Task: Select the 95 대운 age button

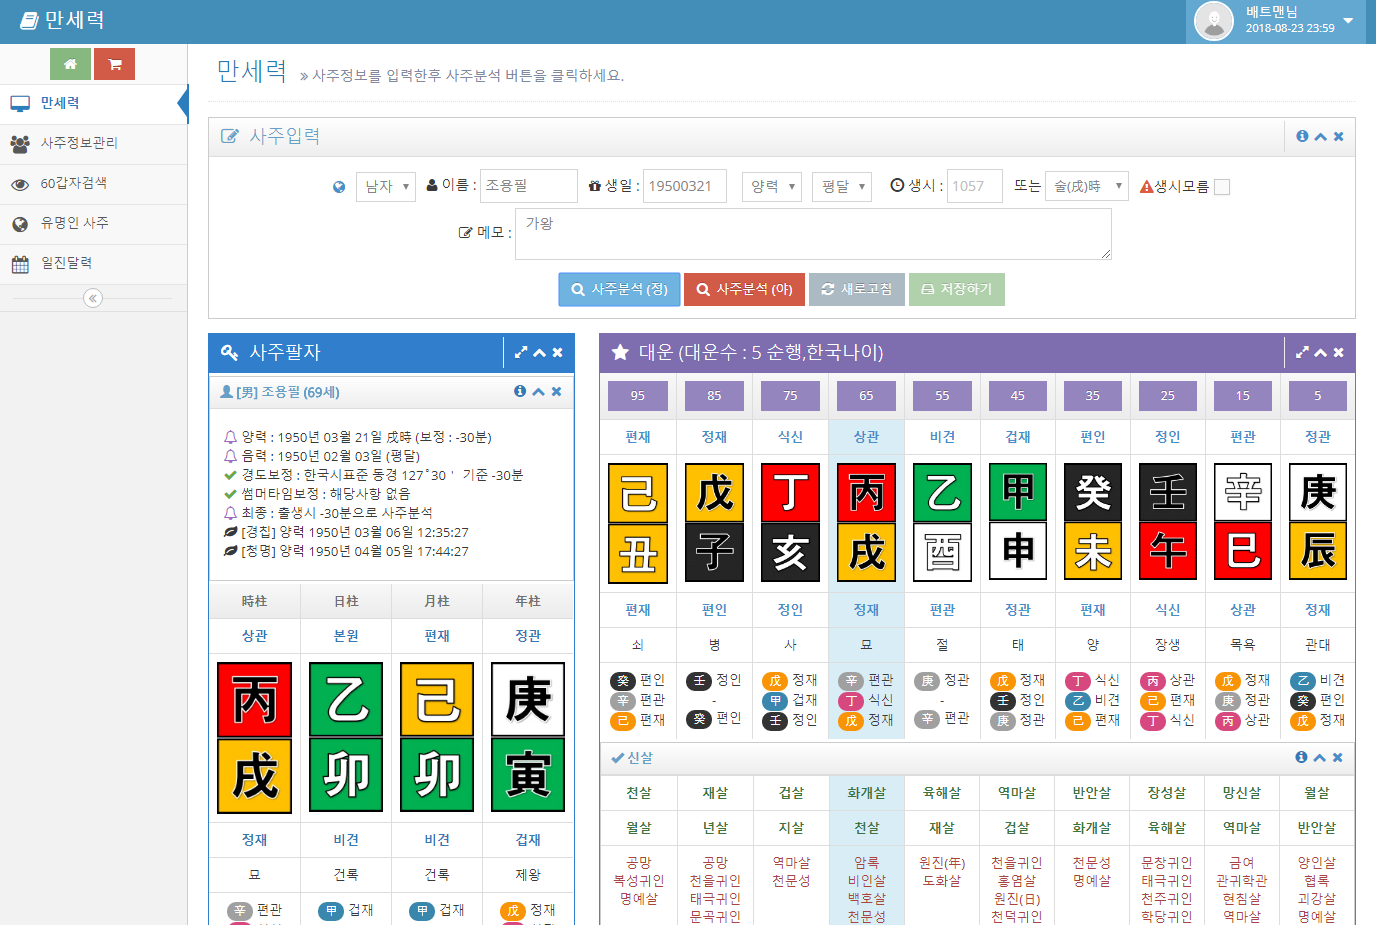Action: tap(638, 396)
